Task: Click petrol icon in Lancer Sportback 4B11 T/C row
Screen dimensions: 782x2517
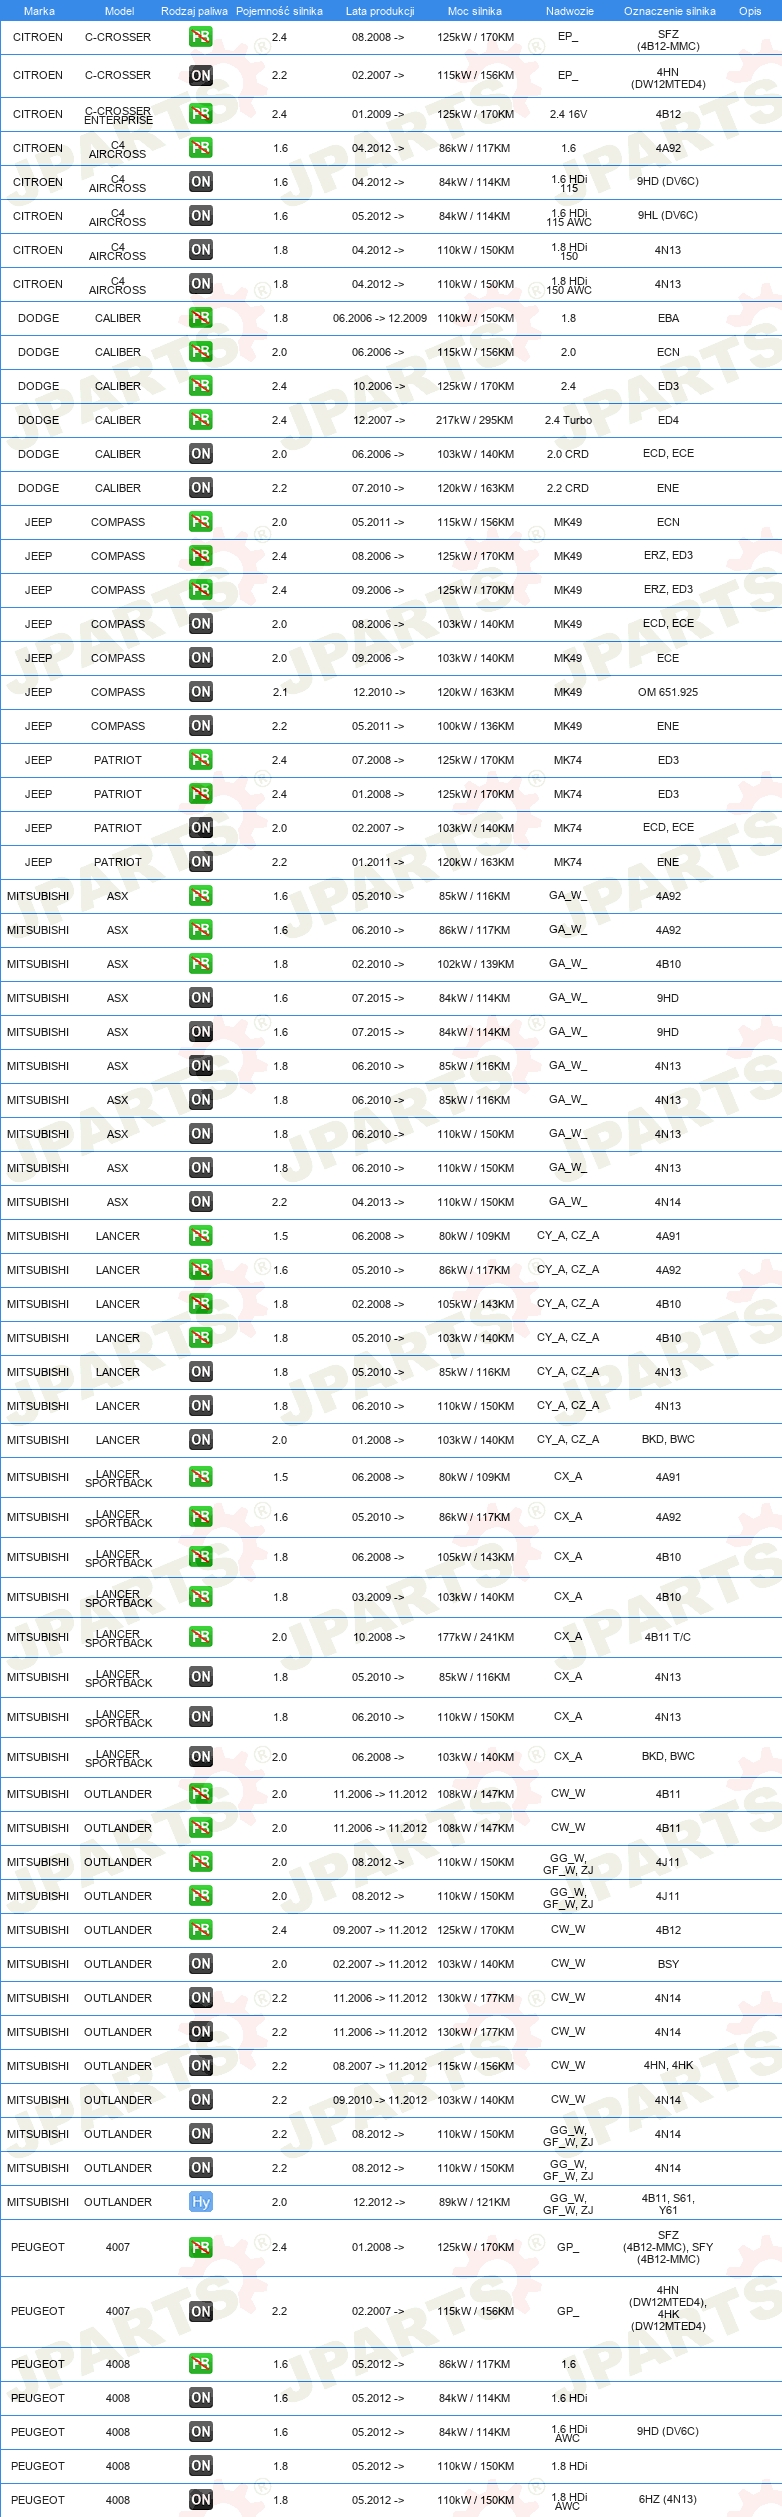Action: [201, 1637]
